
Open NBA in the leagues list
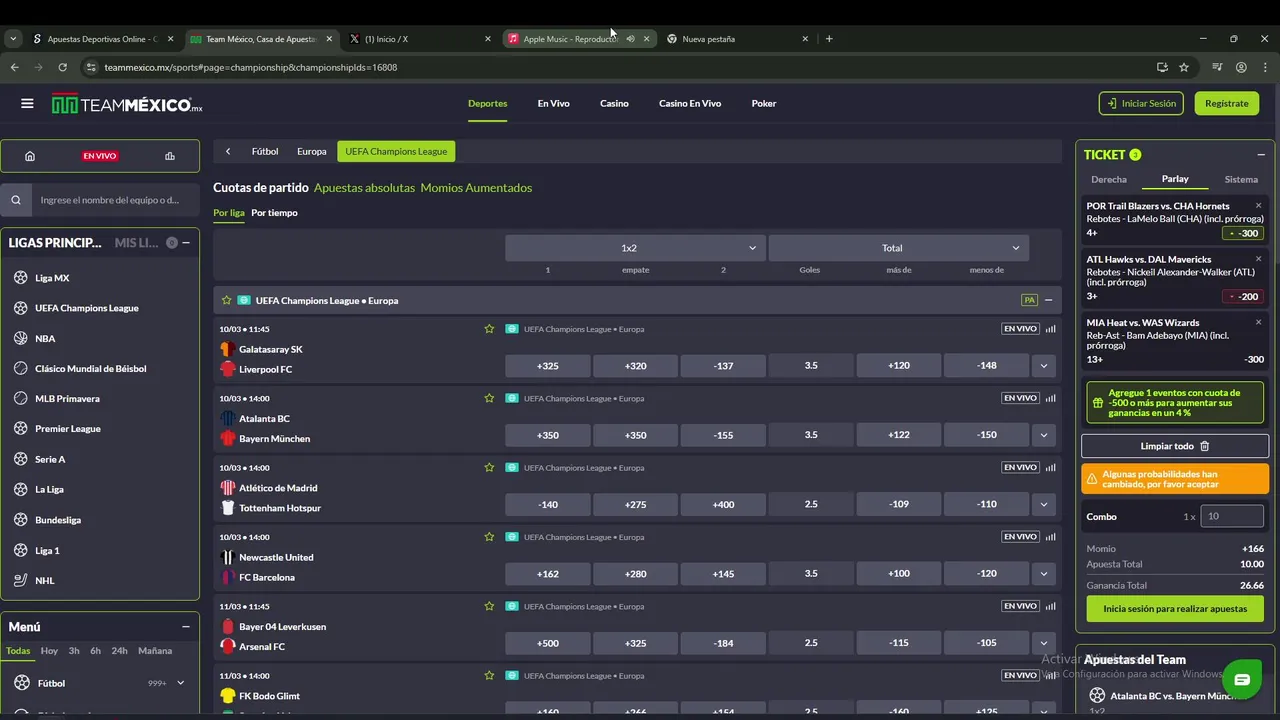coord(45,338)
